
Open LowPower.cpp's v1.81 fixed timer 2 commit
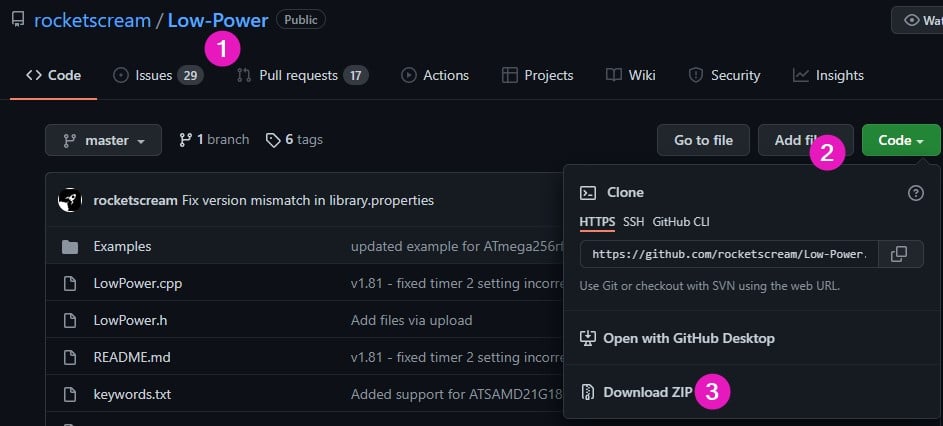[x=457, y=283]
